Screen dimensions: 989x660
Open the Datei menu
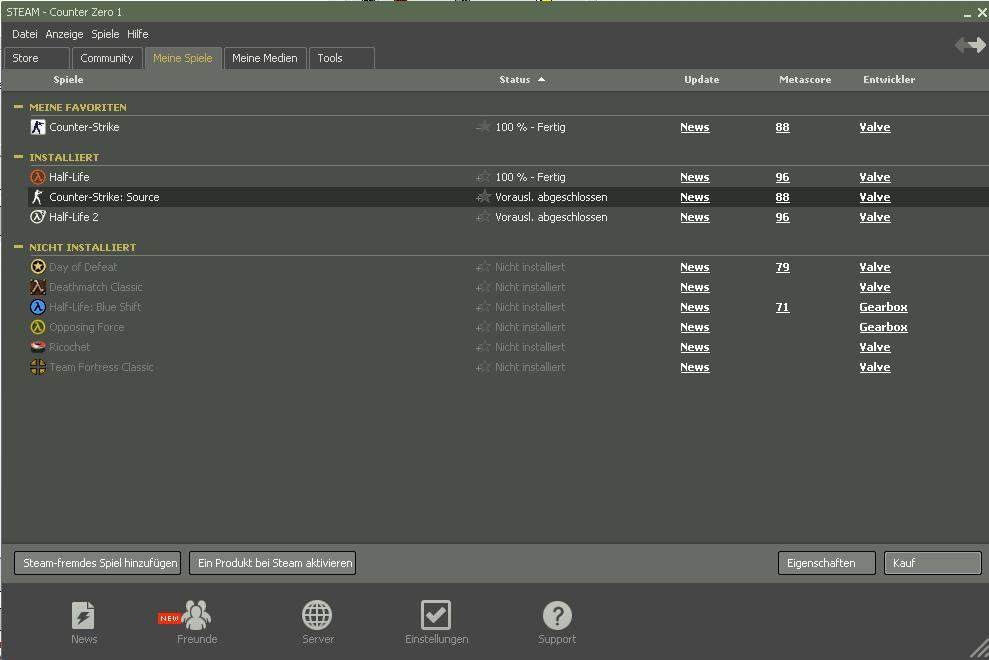point(25,34)
